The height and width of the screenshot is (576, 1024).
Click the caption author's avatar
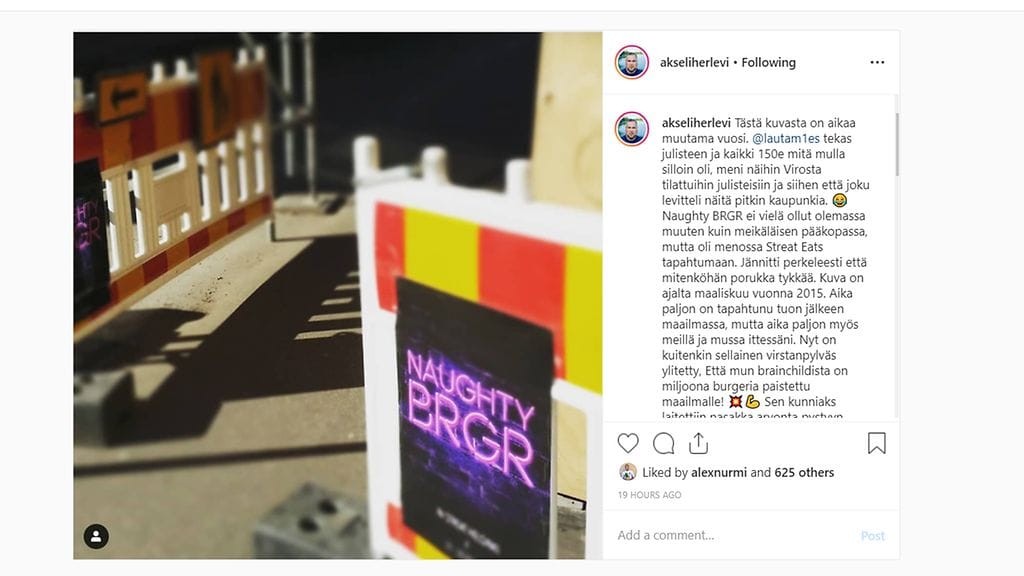click(x=632, y=129)
